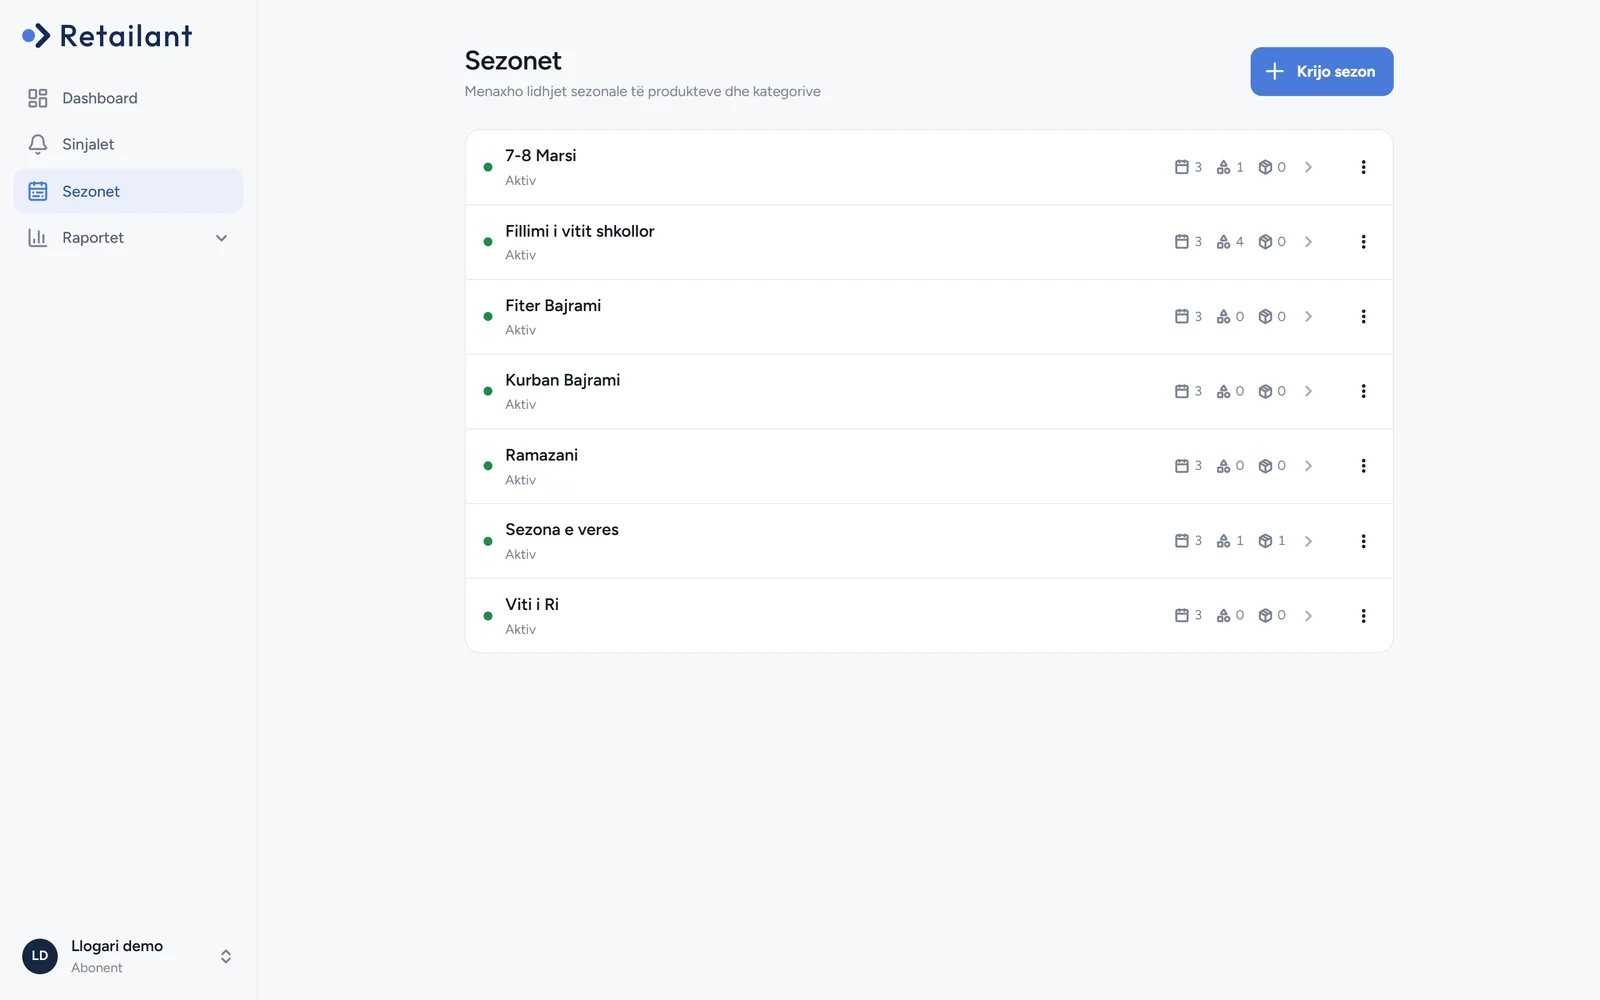The height and width of the screenshot is (1000, 1600).
Task: Click the LD avatar circle
Action: (x=40, y=956)
